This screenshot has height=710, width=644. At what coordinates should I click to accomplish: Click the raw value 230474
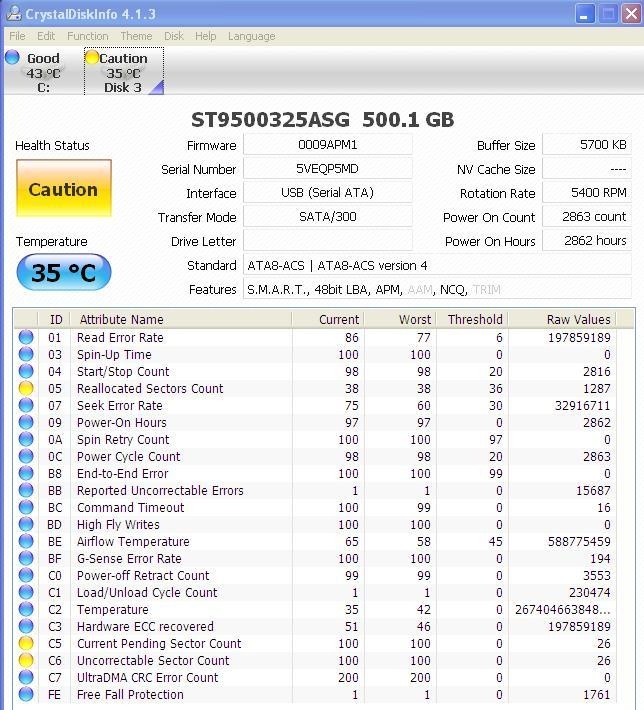[590, 592]
